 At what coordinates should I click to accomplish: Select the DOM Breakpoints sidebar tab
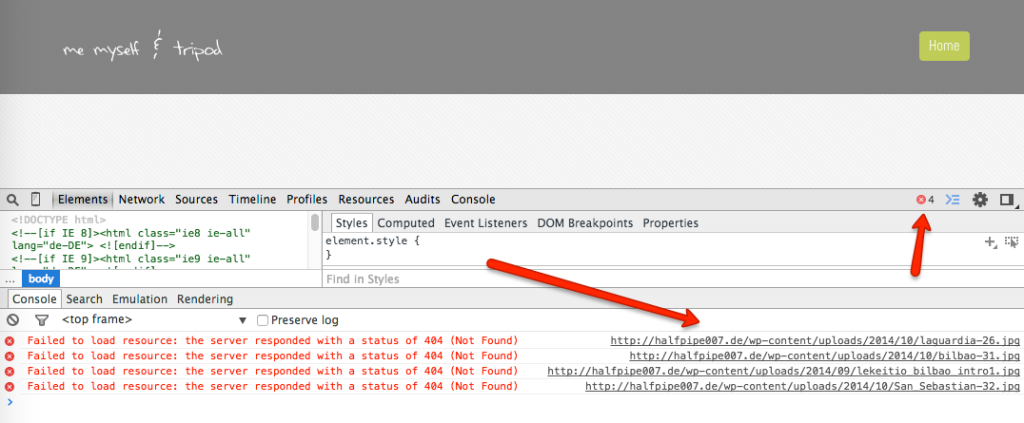[585, 223]
